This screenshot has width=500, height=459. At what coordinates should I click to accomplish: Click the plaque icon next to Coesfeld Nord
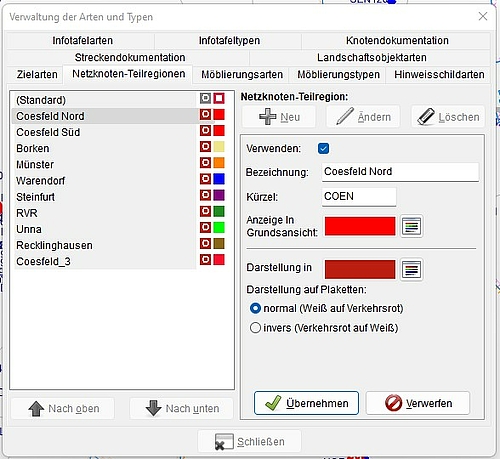tap(205, 114)
